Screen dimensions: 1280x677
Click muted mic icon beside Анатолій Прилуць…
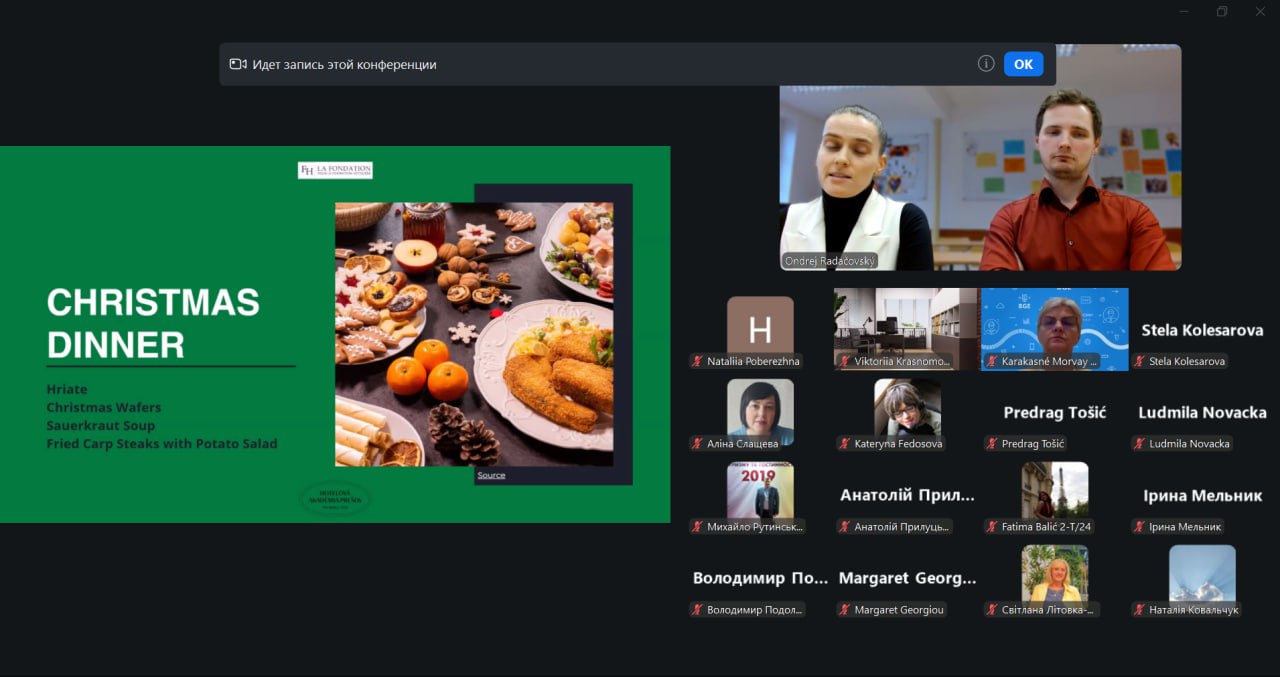tap(845, 526)
